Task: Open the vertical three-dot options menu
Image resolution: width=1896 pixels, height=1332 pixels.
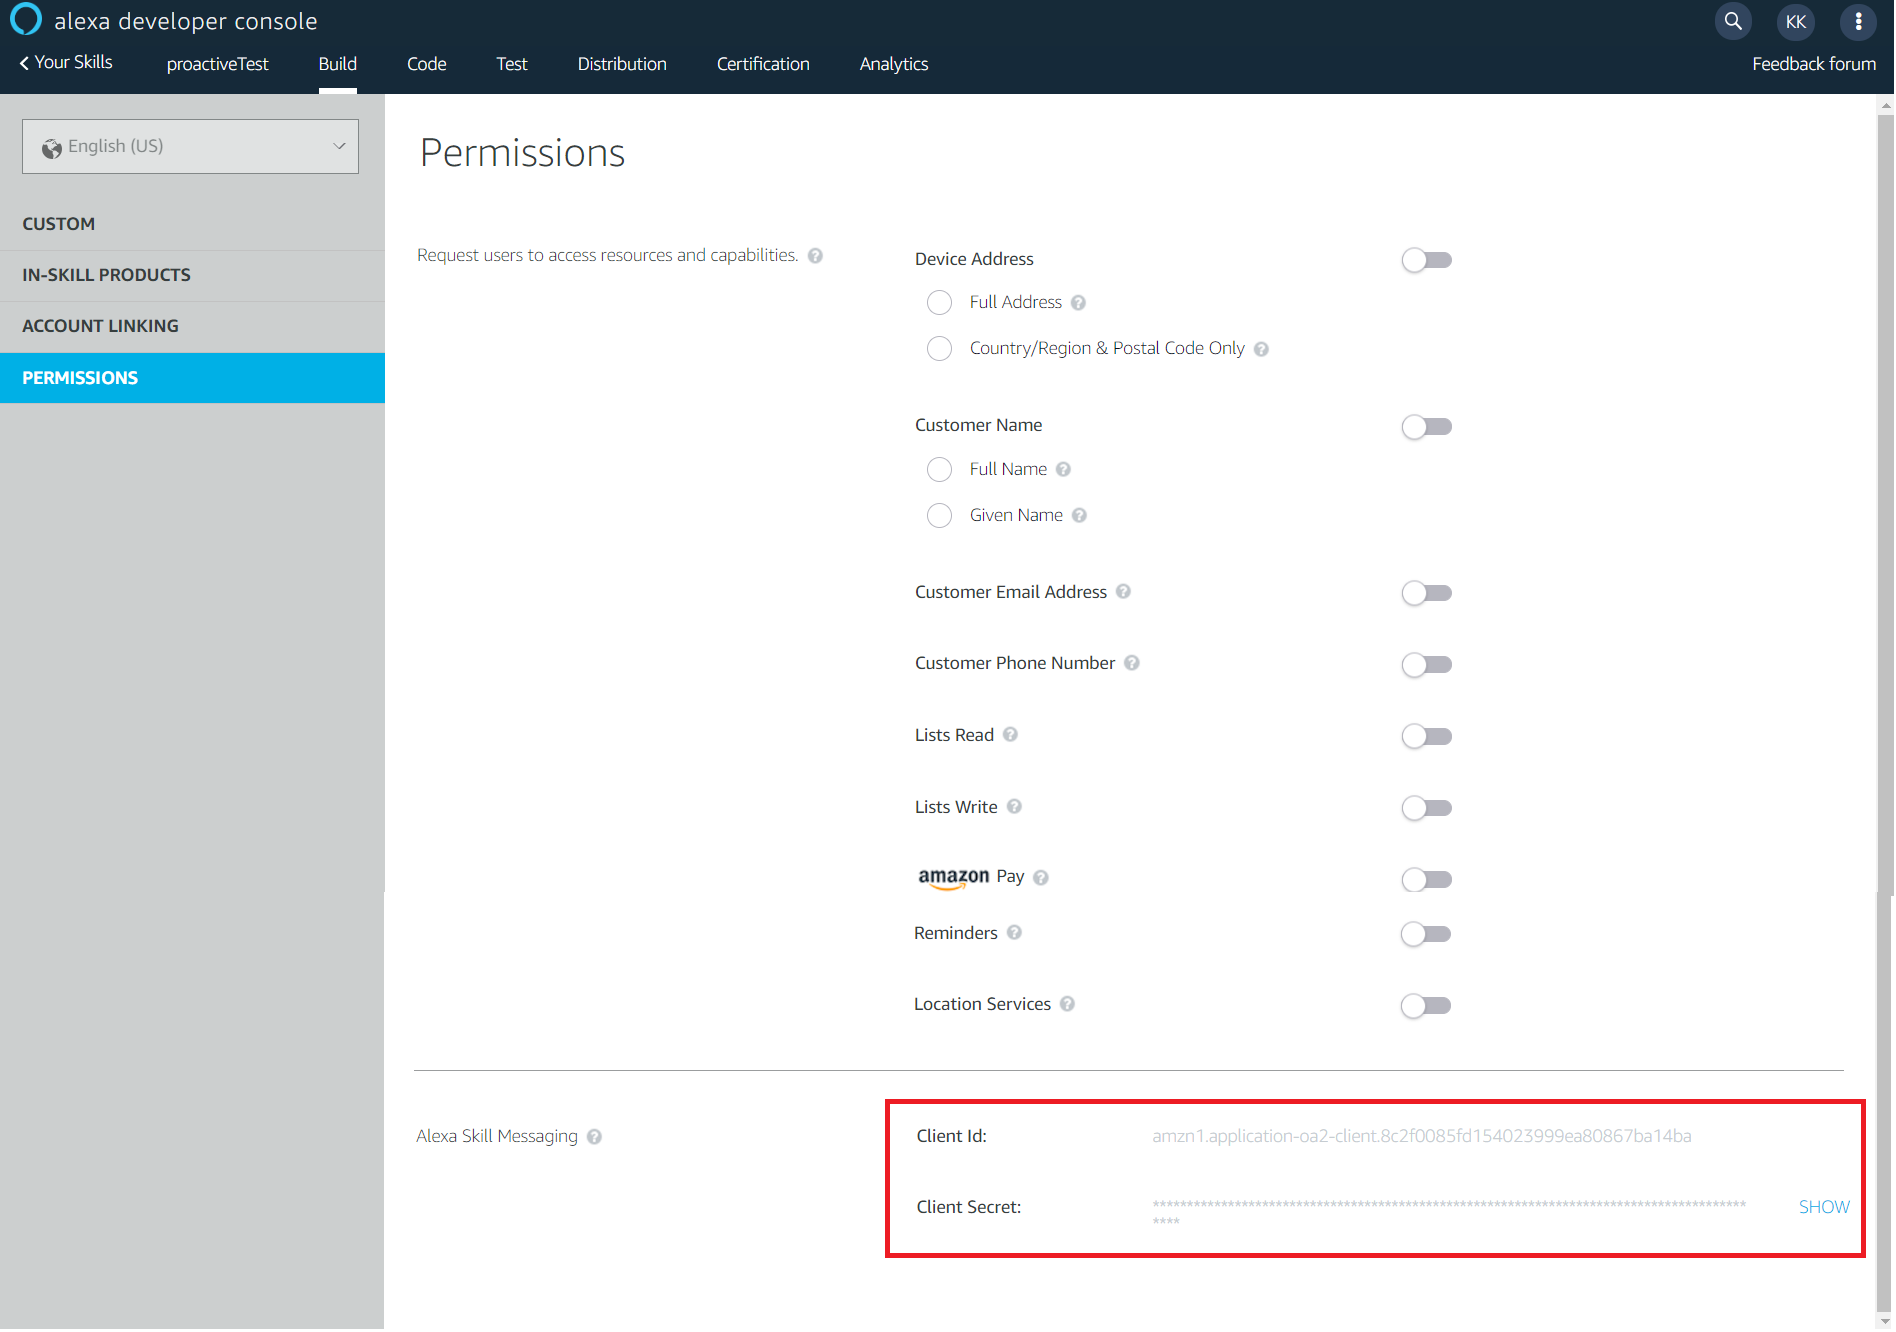Action: [1858, 21]
